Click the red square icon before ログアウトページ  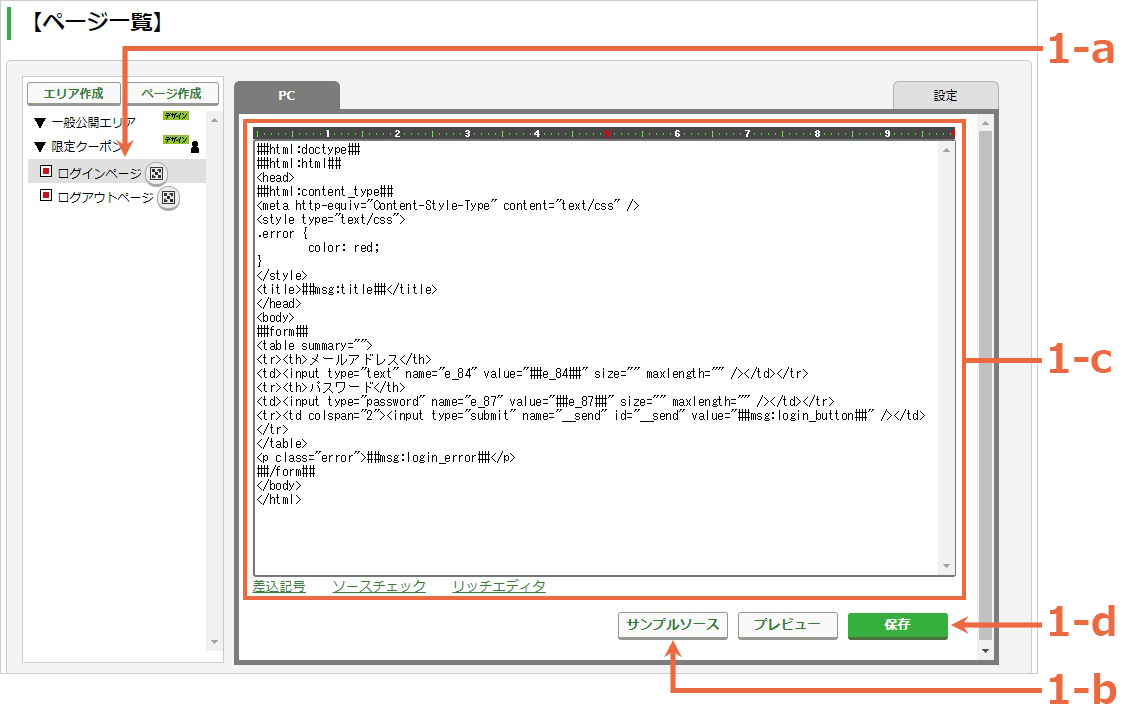click(x=46, y=195)
